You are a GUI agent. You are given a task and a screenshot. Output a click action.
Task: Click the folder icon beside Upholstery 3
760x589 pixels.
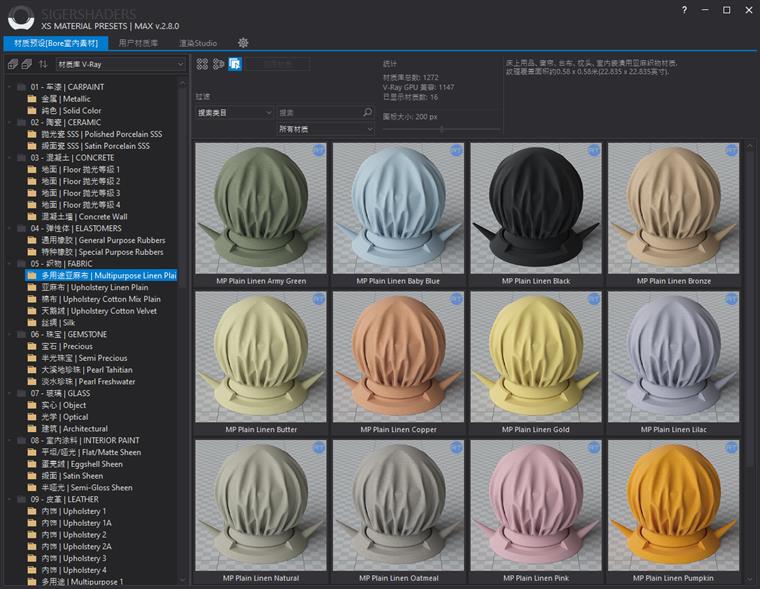32,558
